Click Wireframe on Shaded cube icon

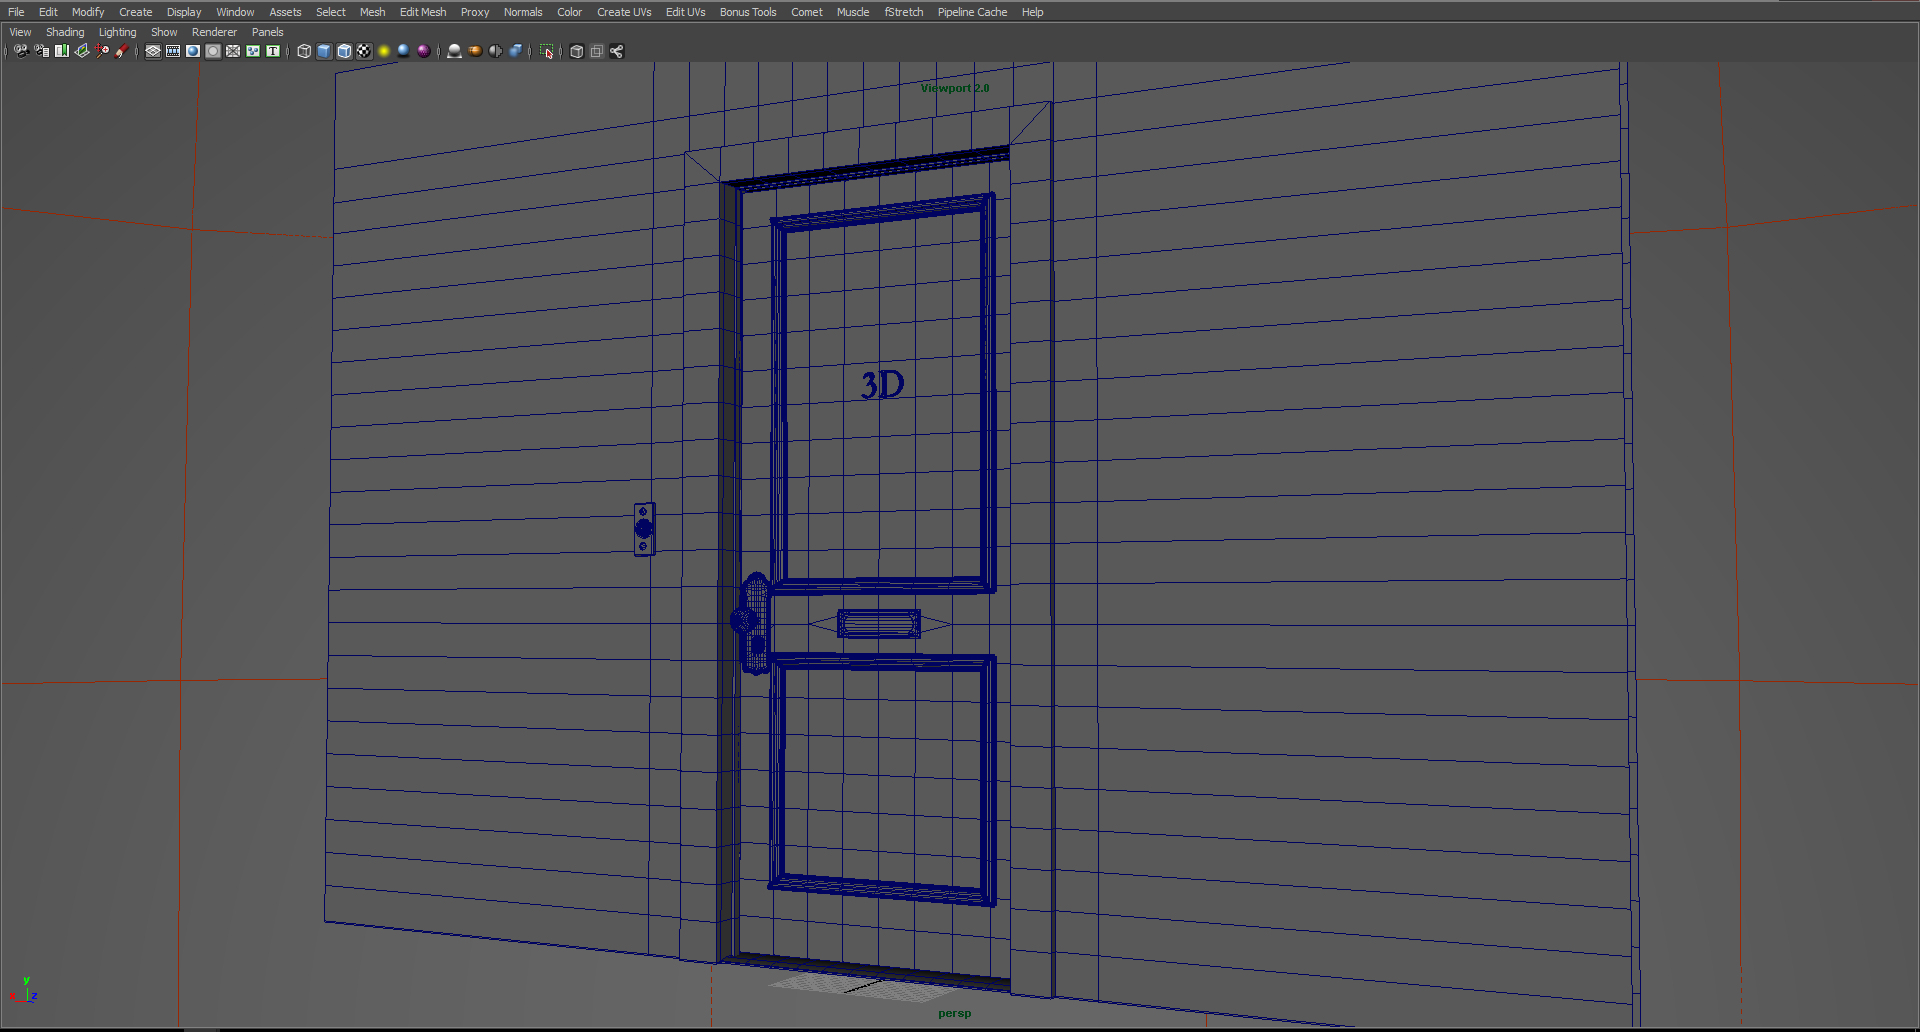344,51
